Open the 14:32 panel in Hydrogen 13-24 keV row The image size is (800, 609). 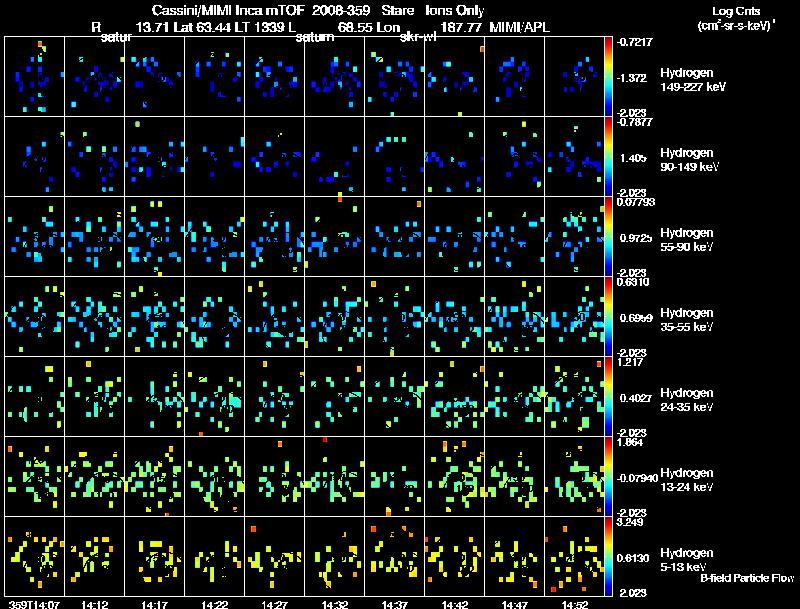(335, 477)
